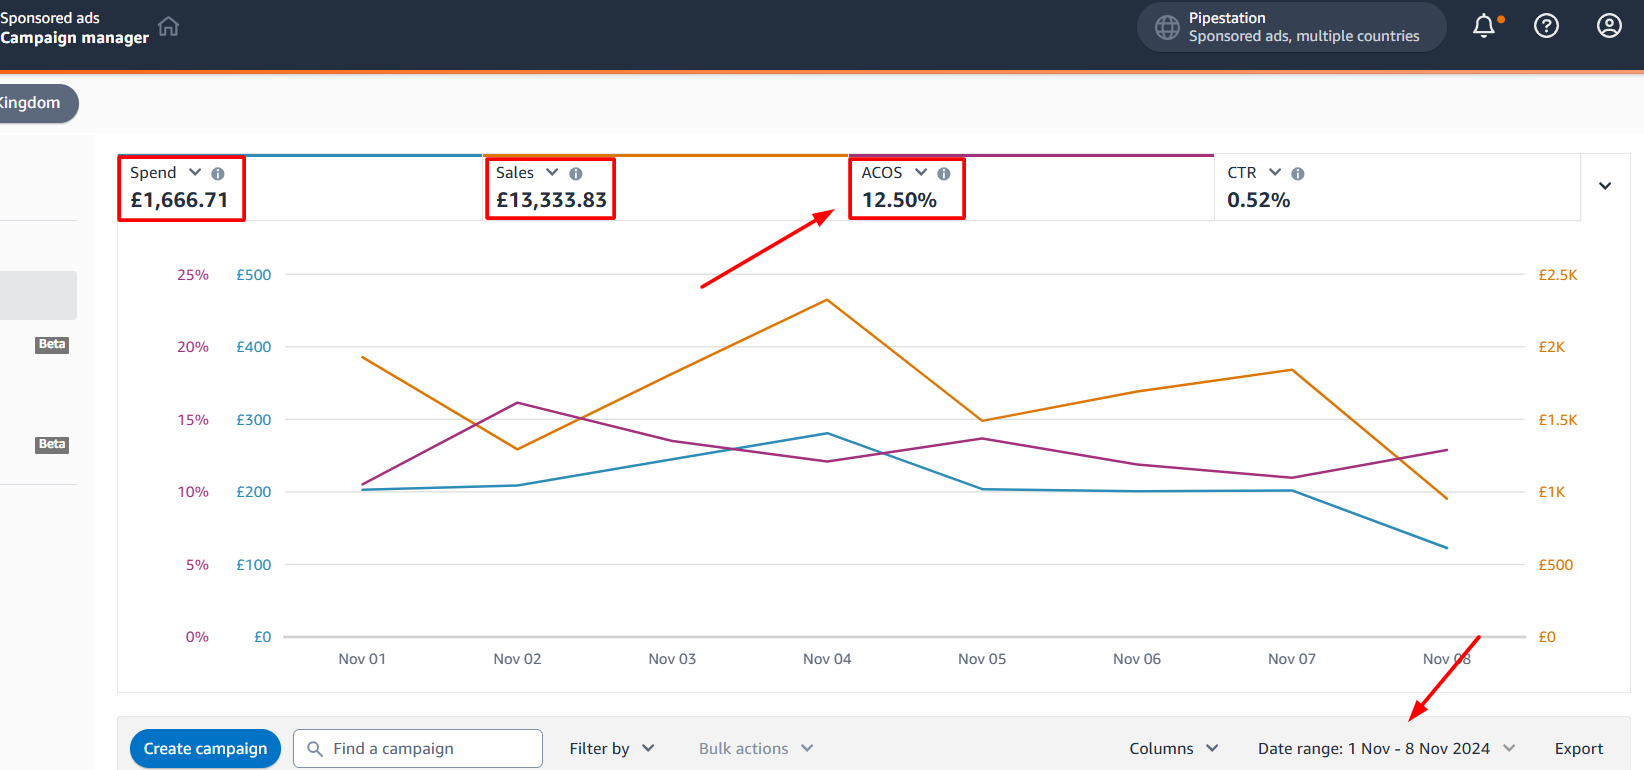Click the search magnifier icon in Find a campaign
Viewport: 1644px width, 770px height.
coord(315,748)
